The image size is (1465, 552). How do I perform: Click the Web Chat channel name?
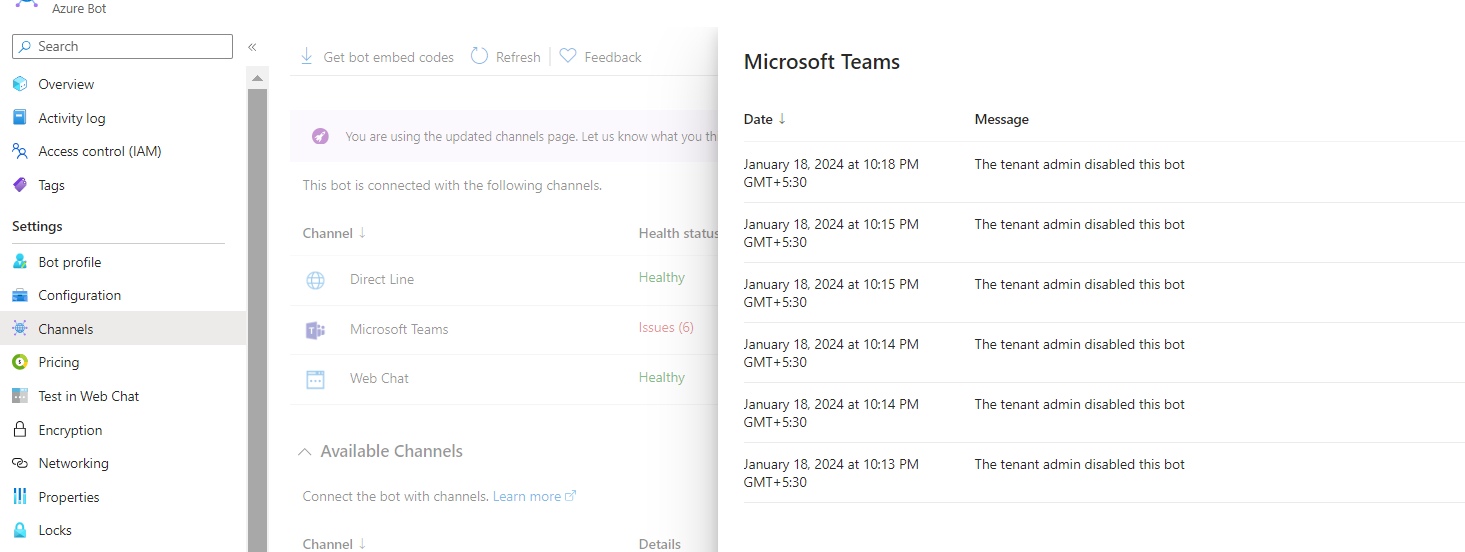click(x=379, y=378)
